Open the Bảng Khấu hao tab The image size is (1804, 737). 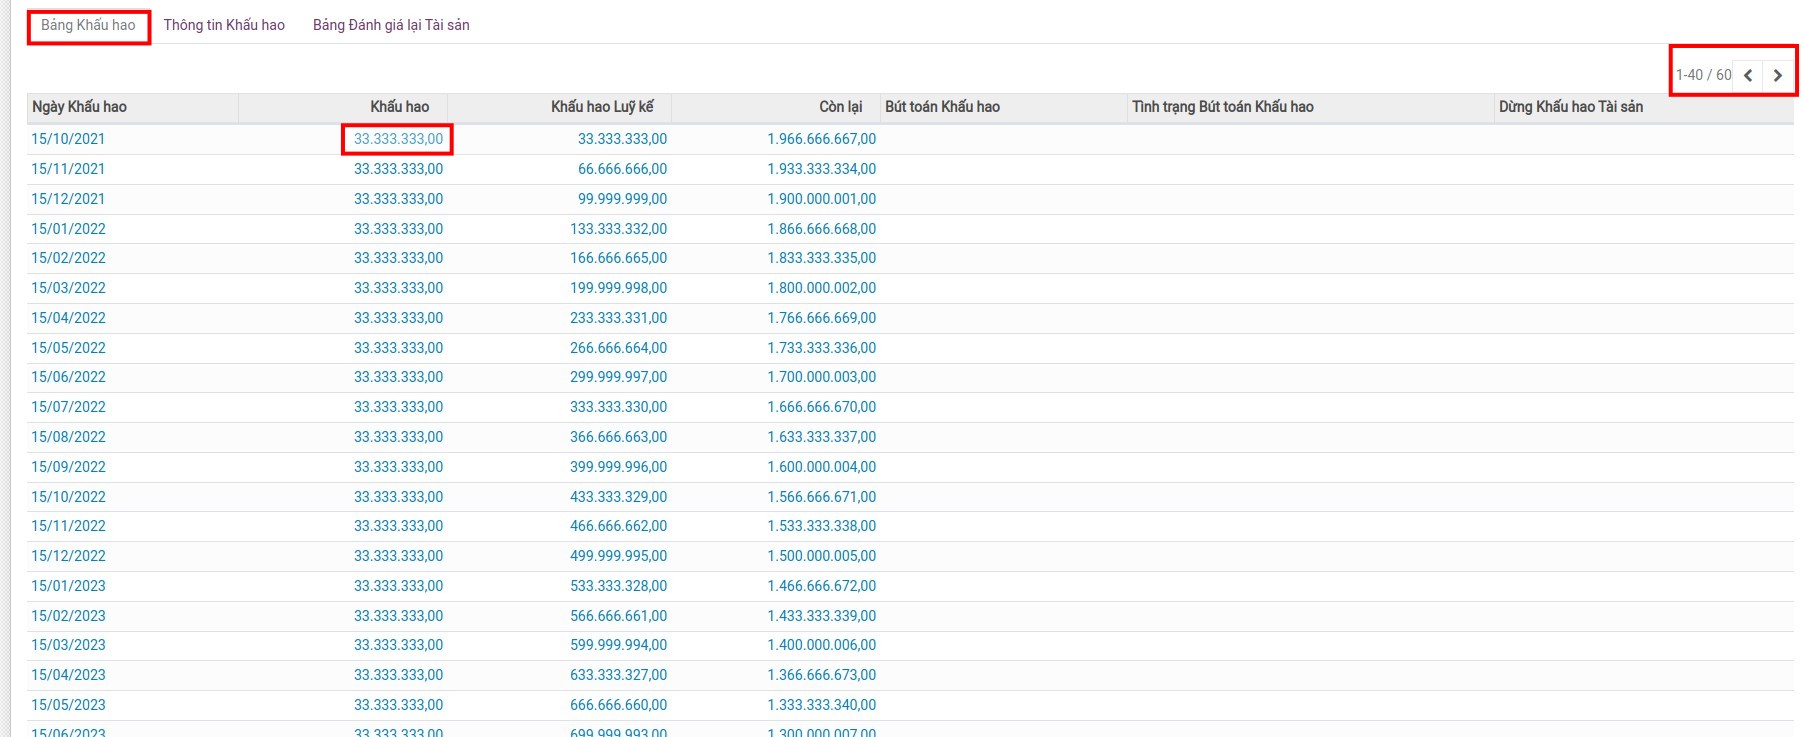pyautogui.click(x=88, y=25)
